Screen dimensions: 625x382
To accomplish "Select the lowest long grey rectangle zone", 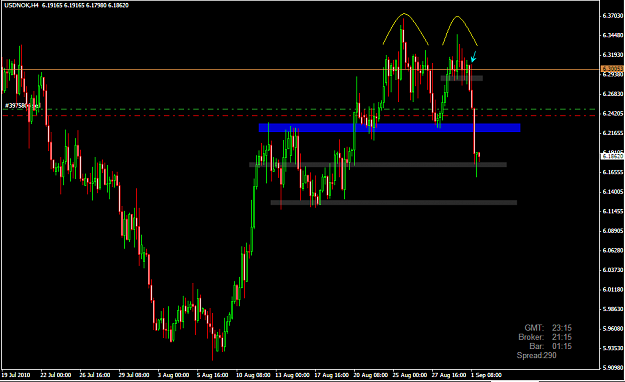I will click(x=394, y=203).
